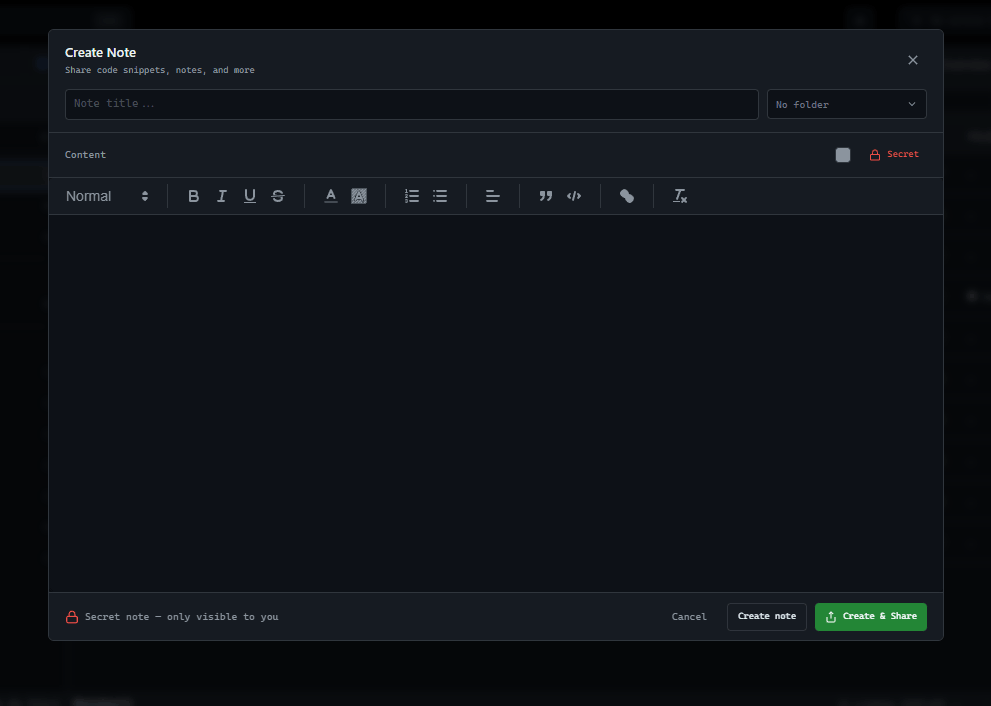Insert a bullet list
Viewport: 991px width, 706px height.
(x=439, y=196)
